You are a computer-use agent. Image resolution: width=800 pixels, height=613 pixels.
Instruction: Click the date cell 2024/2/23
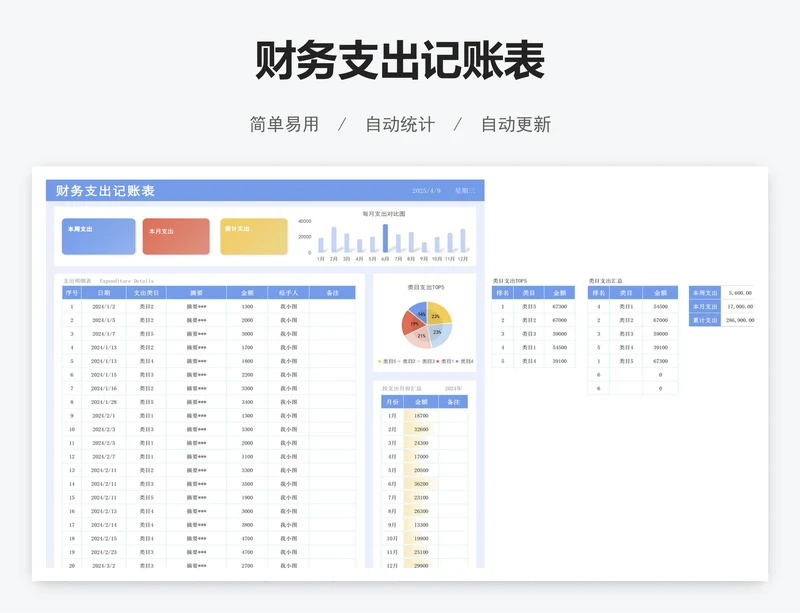pos(104,552)
